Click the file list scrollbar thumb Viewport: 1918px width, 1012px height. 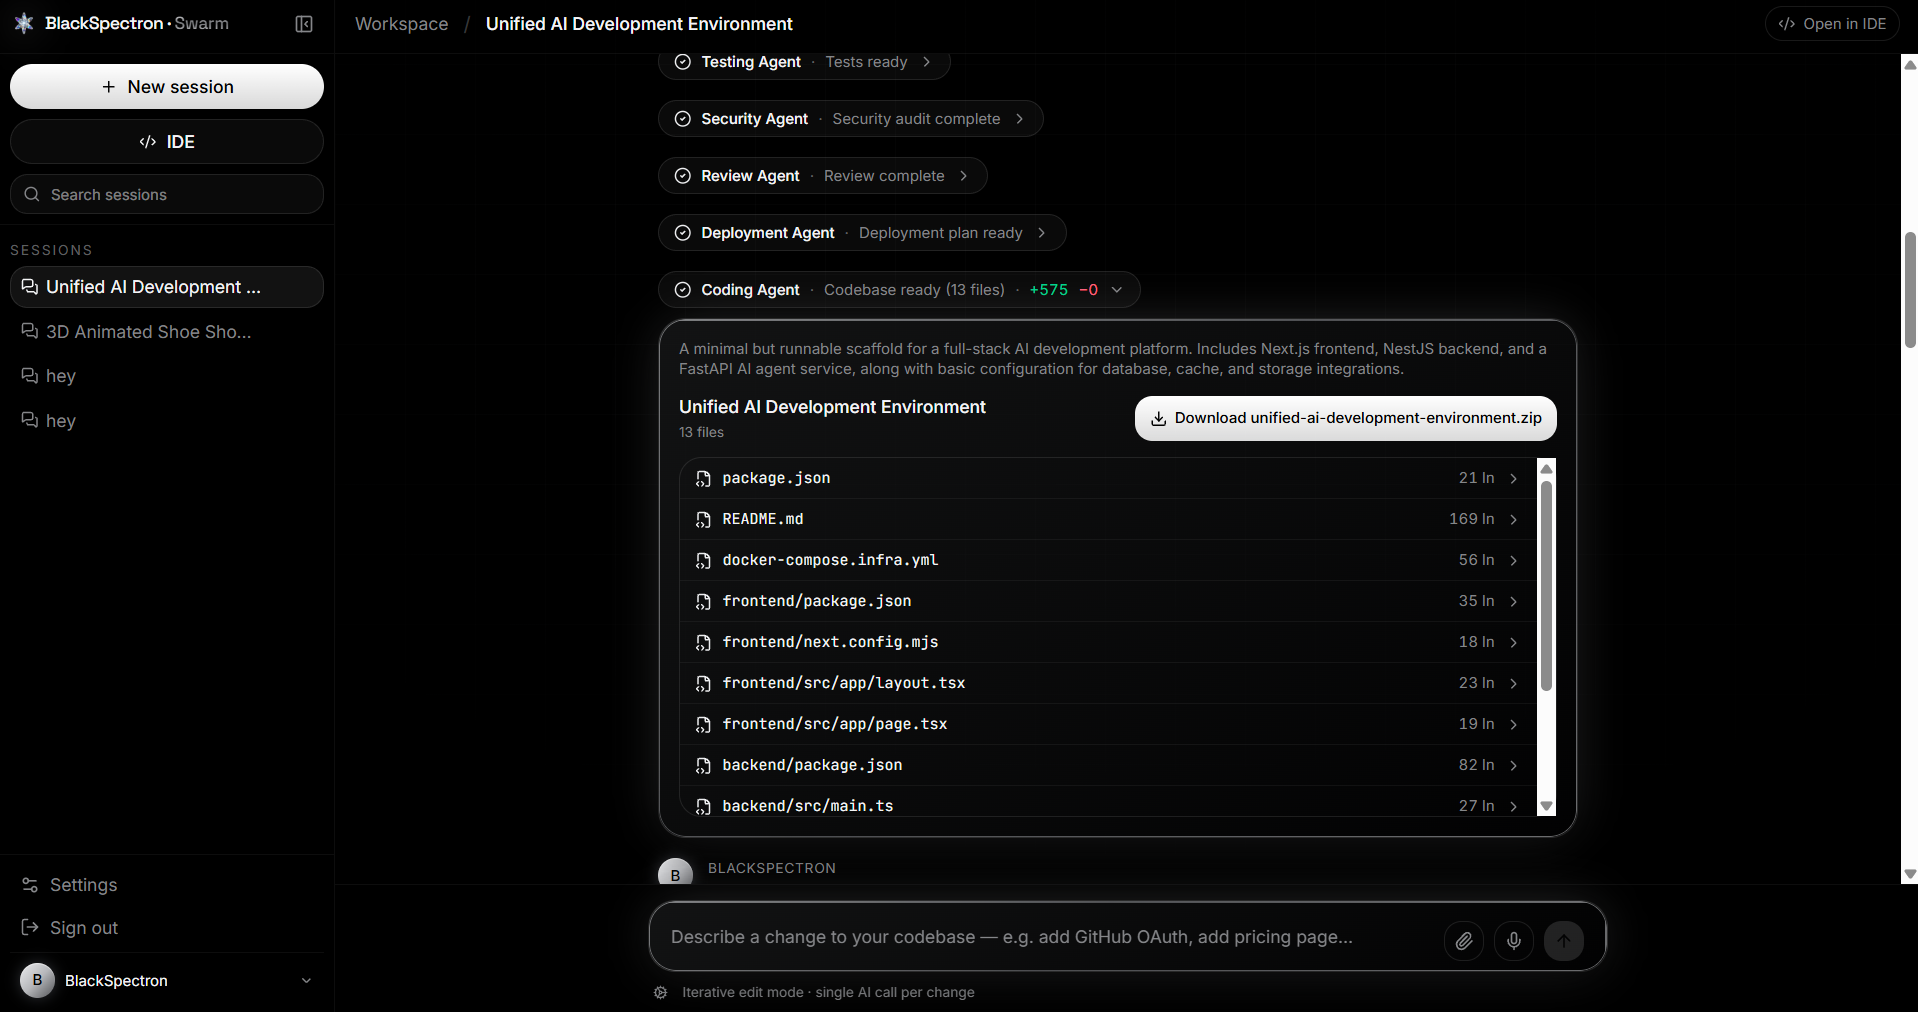pos(1546,585)
